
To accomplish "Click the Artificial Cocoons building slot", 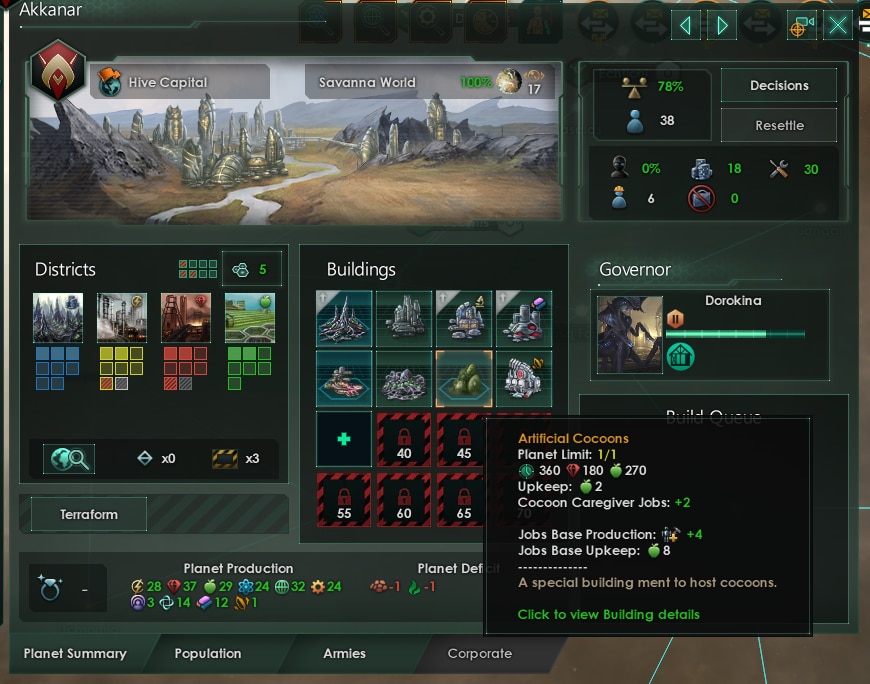I will point(464,378).
